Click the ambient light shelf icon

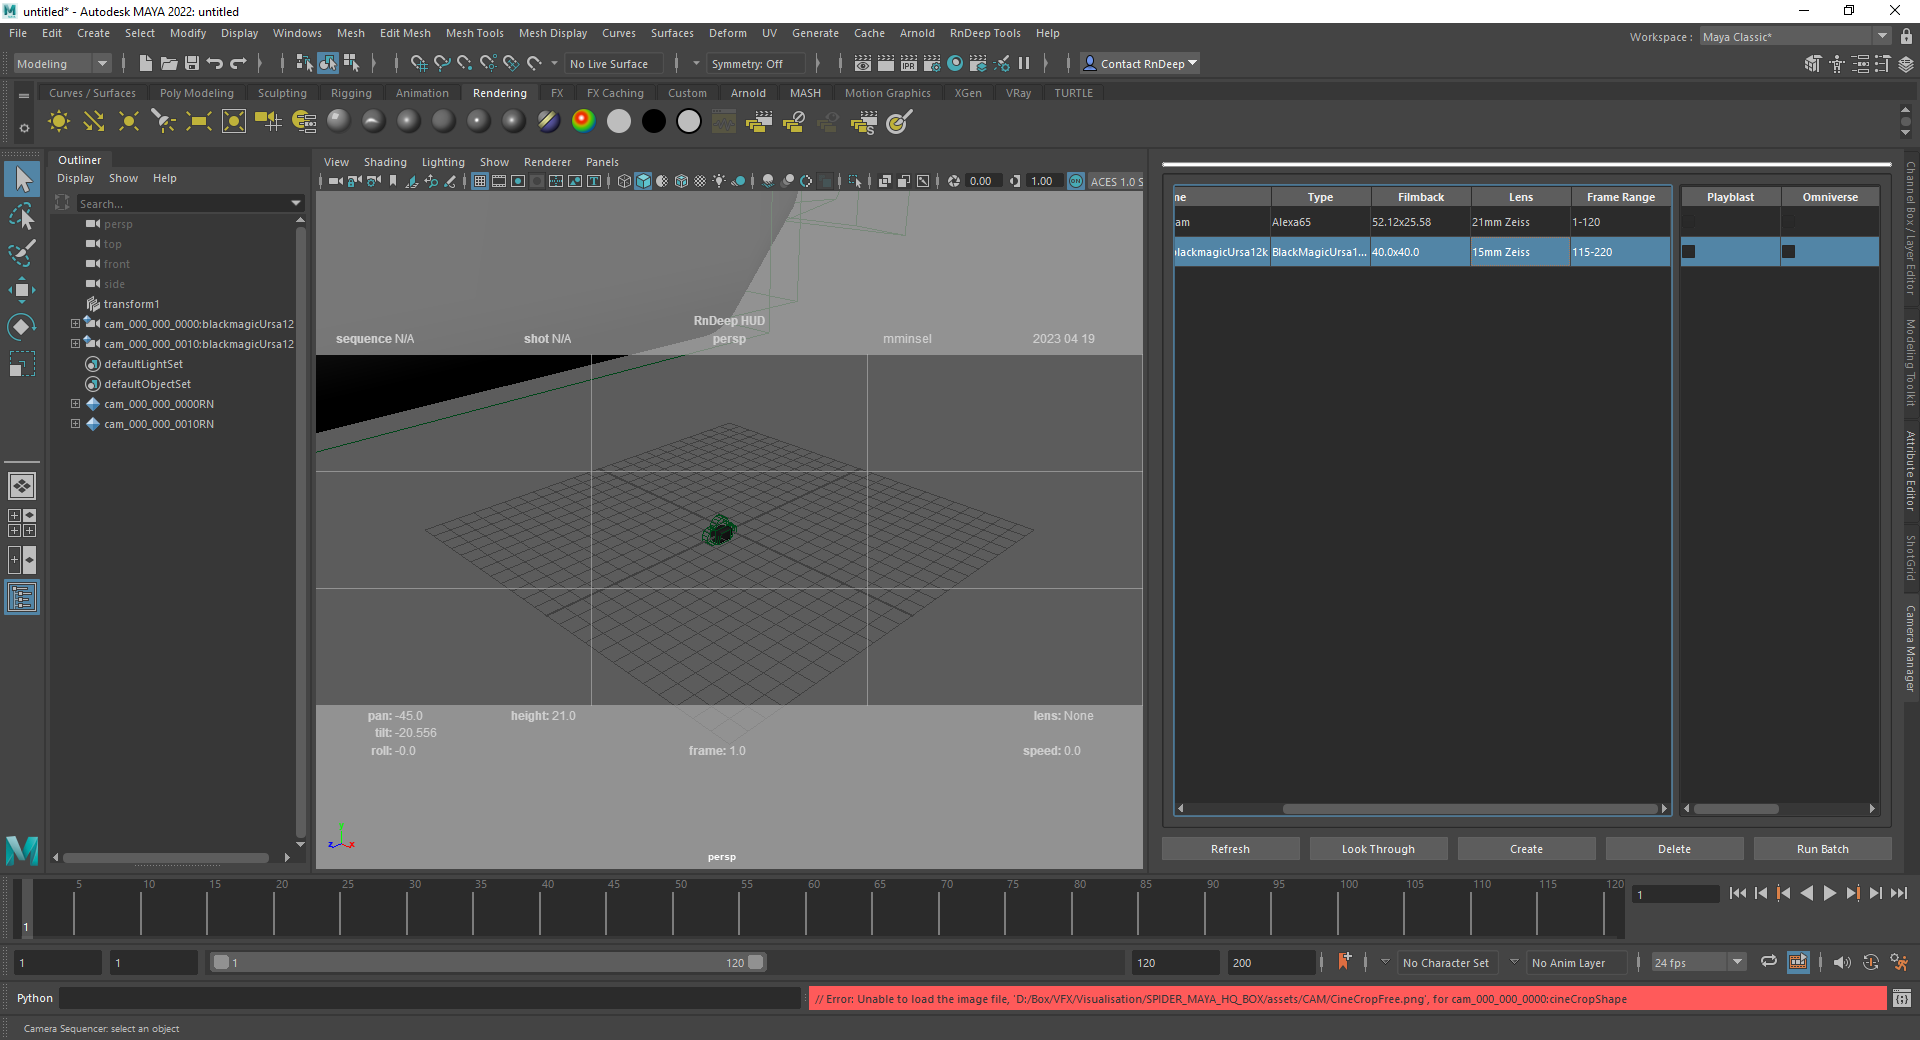pyautogui.click(x=59, y=122)
